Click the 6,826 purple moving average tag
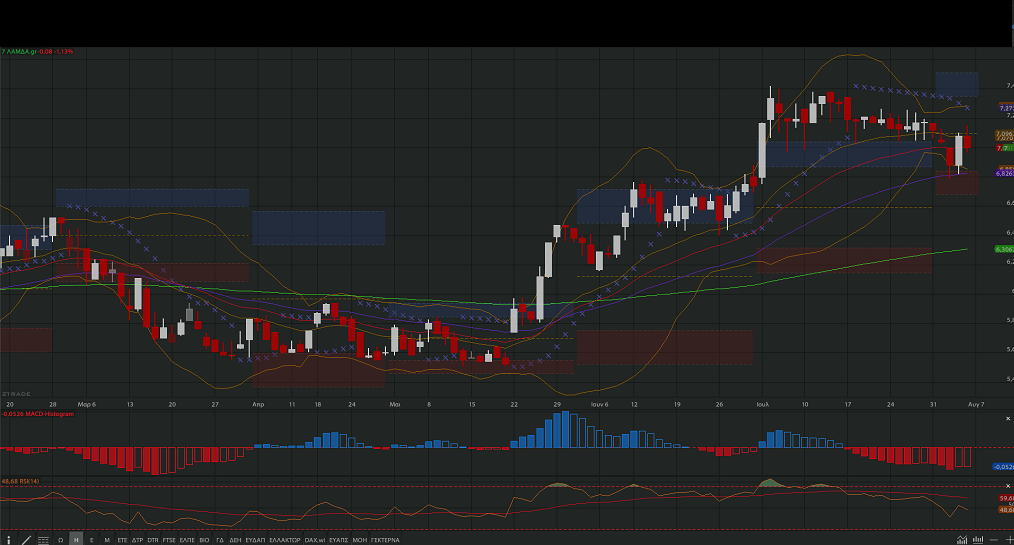The width and height of the screenshot is (1014, 545). pos(1004,173)
